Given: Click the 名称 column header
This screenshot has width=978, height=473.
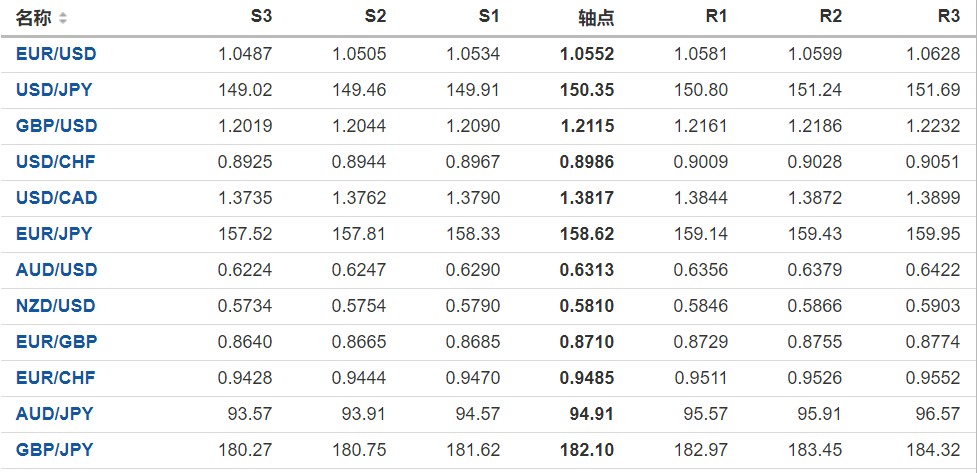Looking at the screenshot, I should (34, 18).
